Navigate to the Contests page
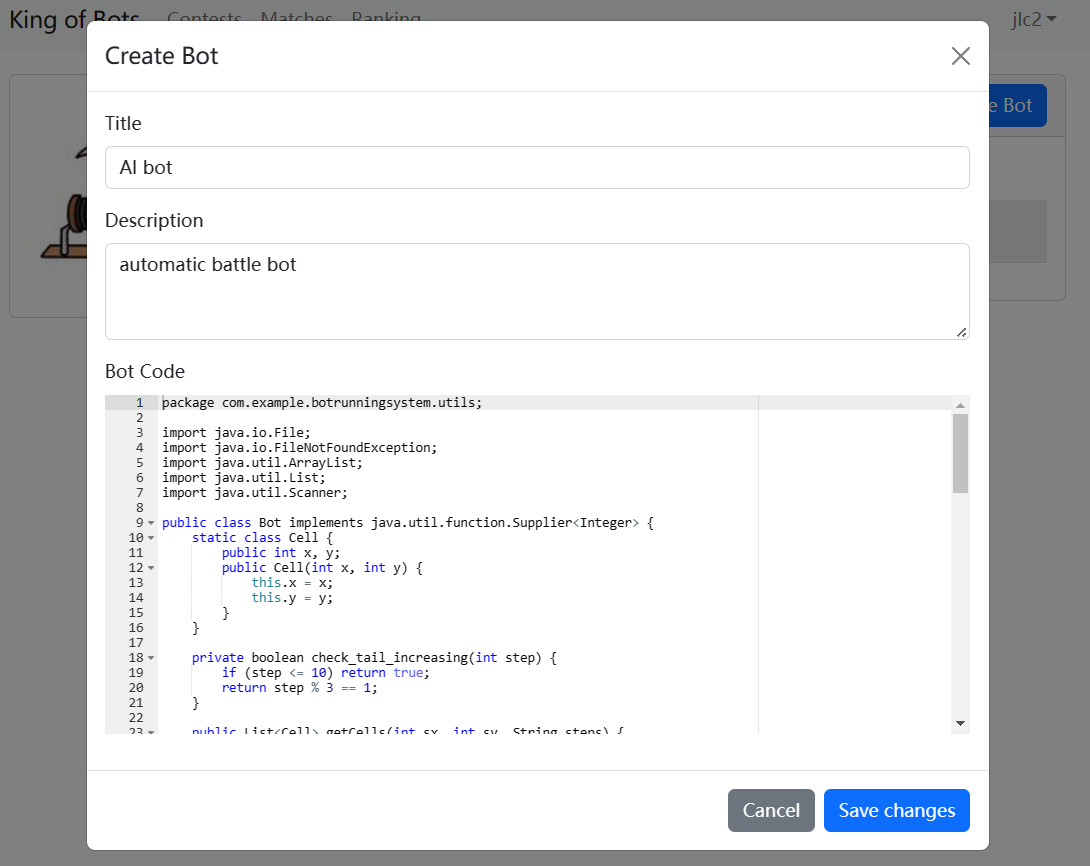The image size is (1090, 866). (x=204, y=18)
